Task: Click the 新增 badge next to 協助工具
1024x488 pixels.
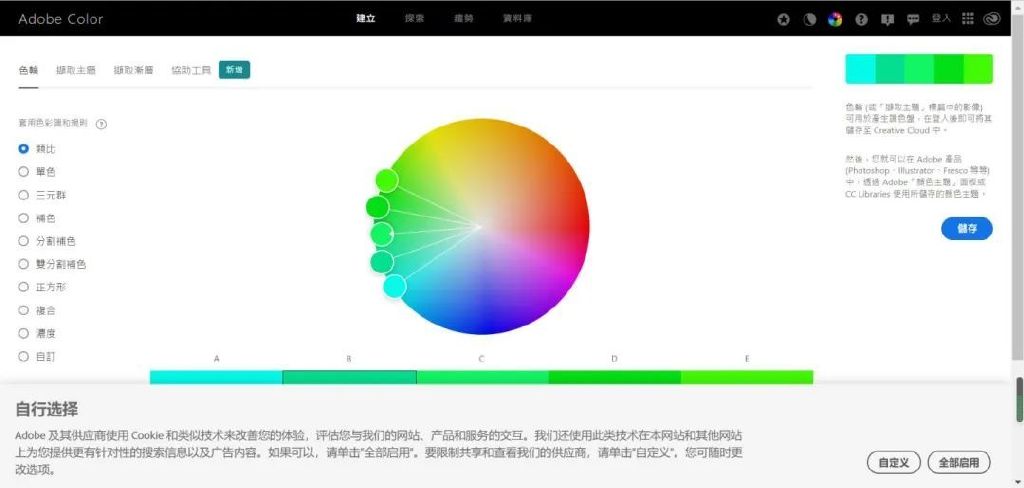Action: point(234,70)
